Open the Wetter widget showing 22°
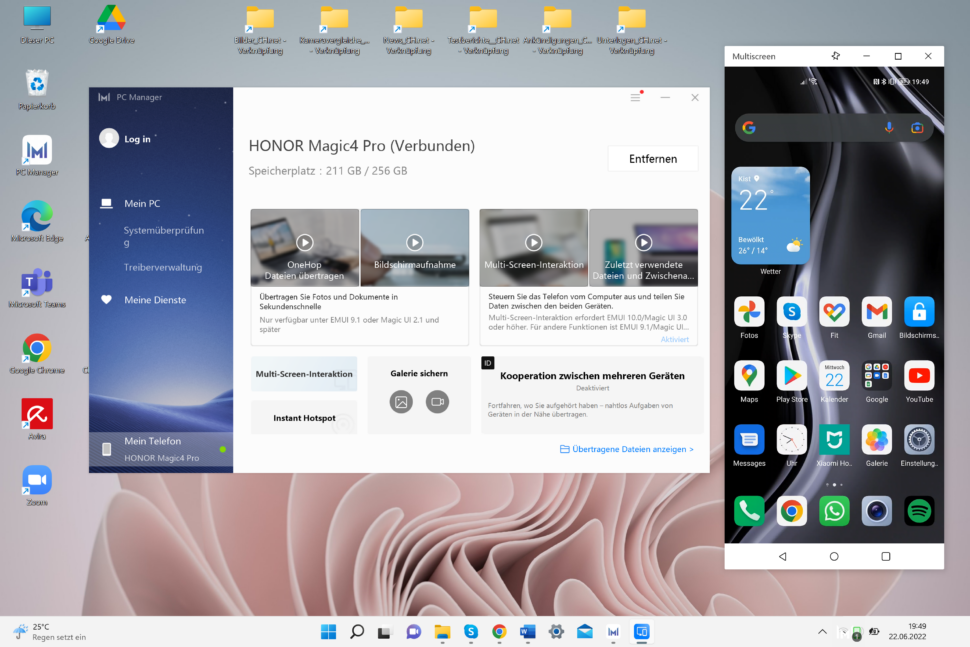The image size is (970, 647). (x=770, y=215)
